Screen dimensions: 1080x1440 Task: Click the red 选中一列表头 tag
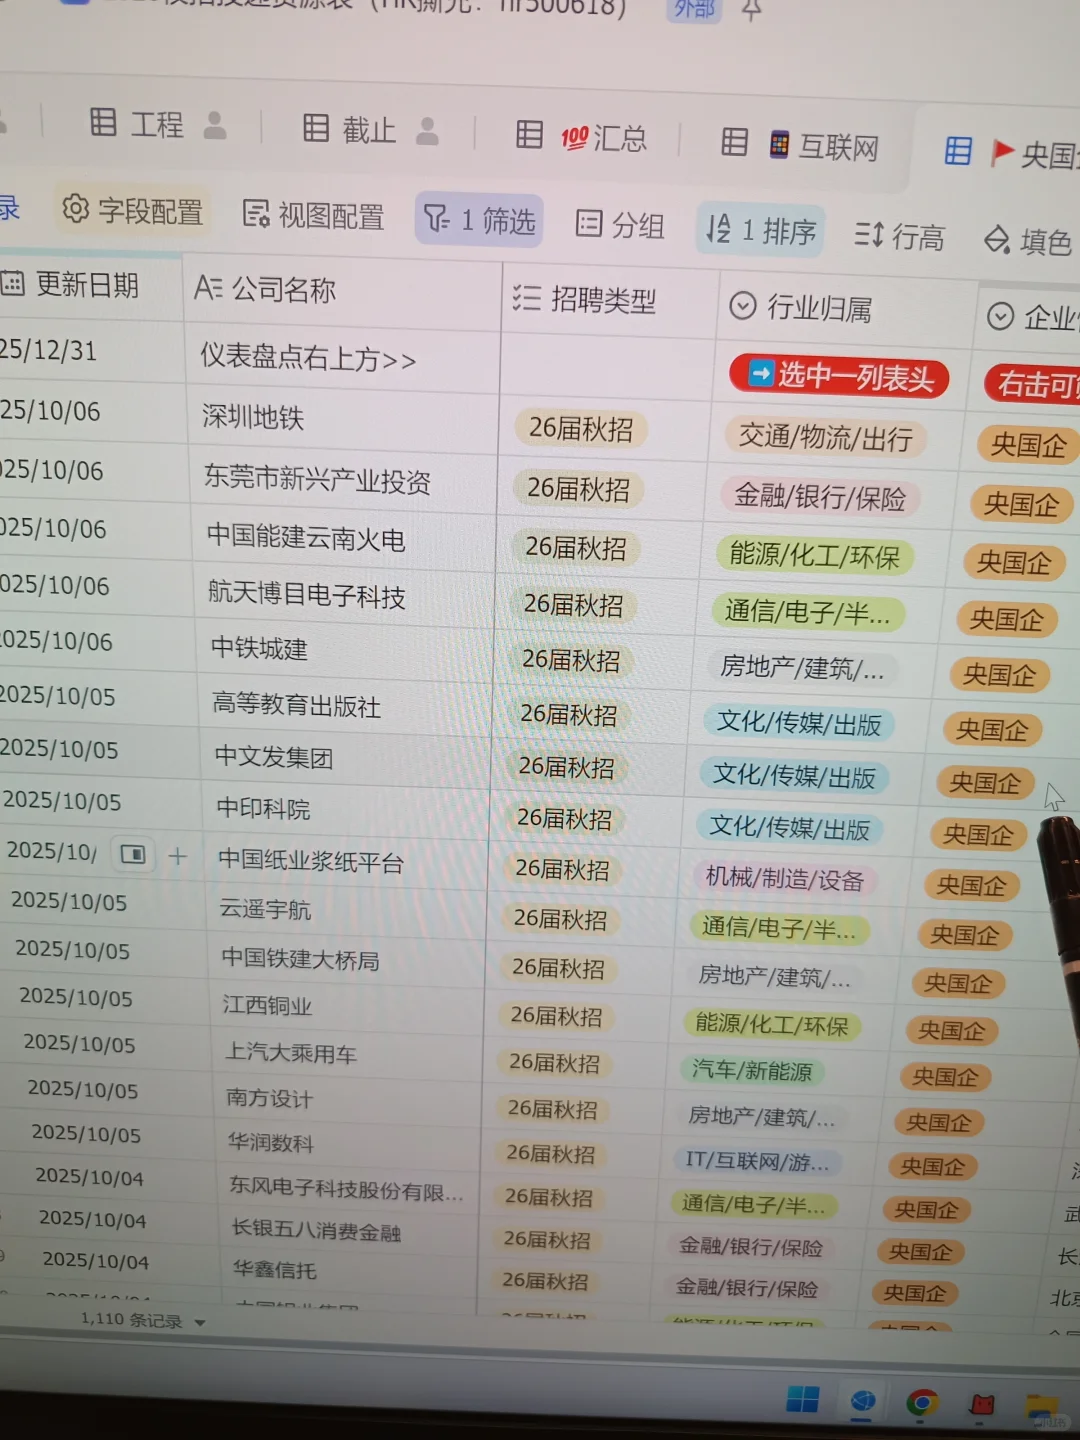click(x=838, y=376)
